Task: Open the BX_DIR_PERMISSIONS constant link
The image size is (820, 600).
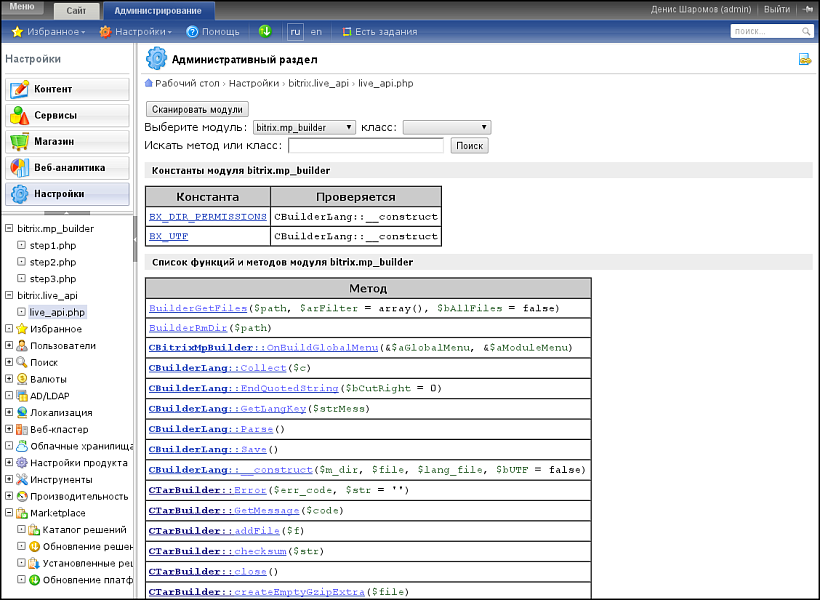Action: click(x=207, y=216)
